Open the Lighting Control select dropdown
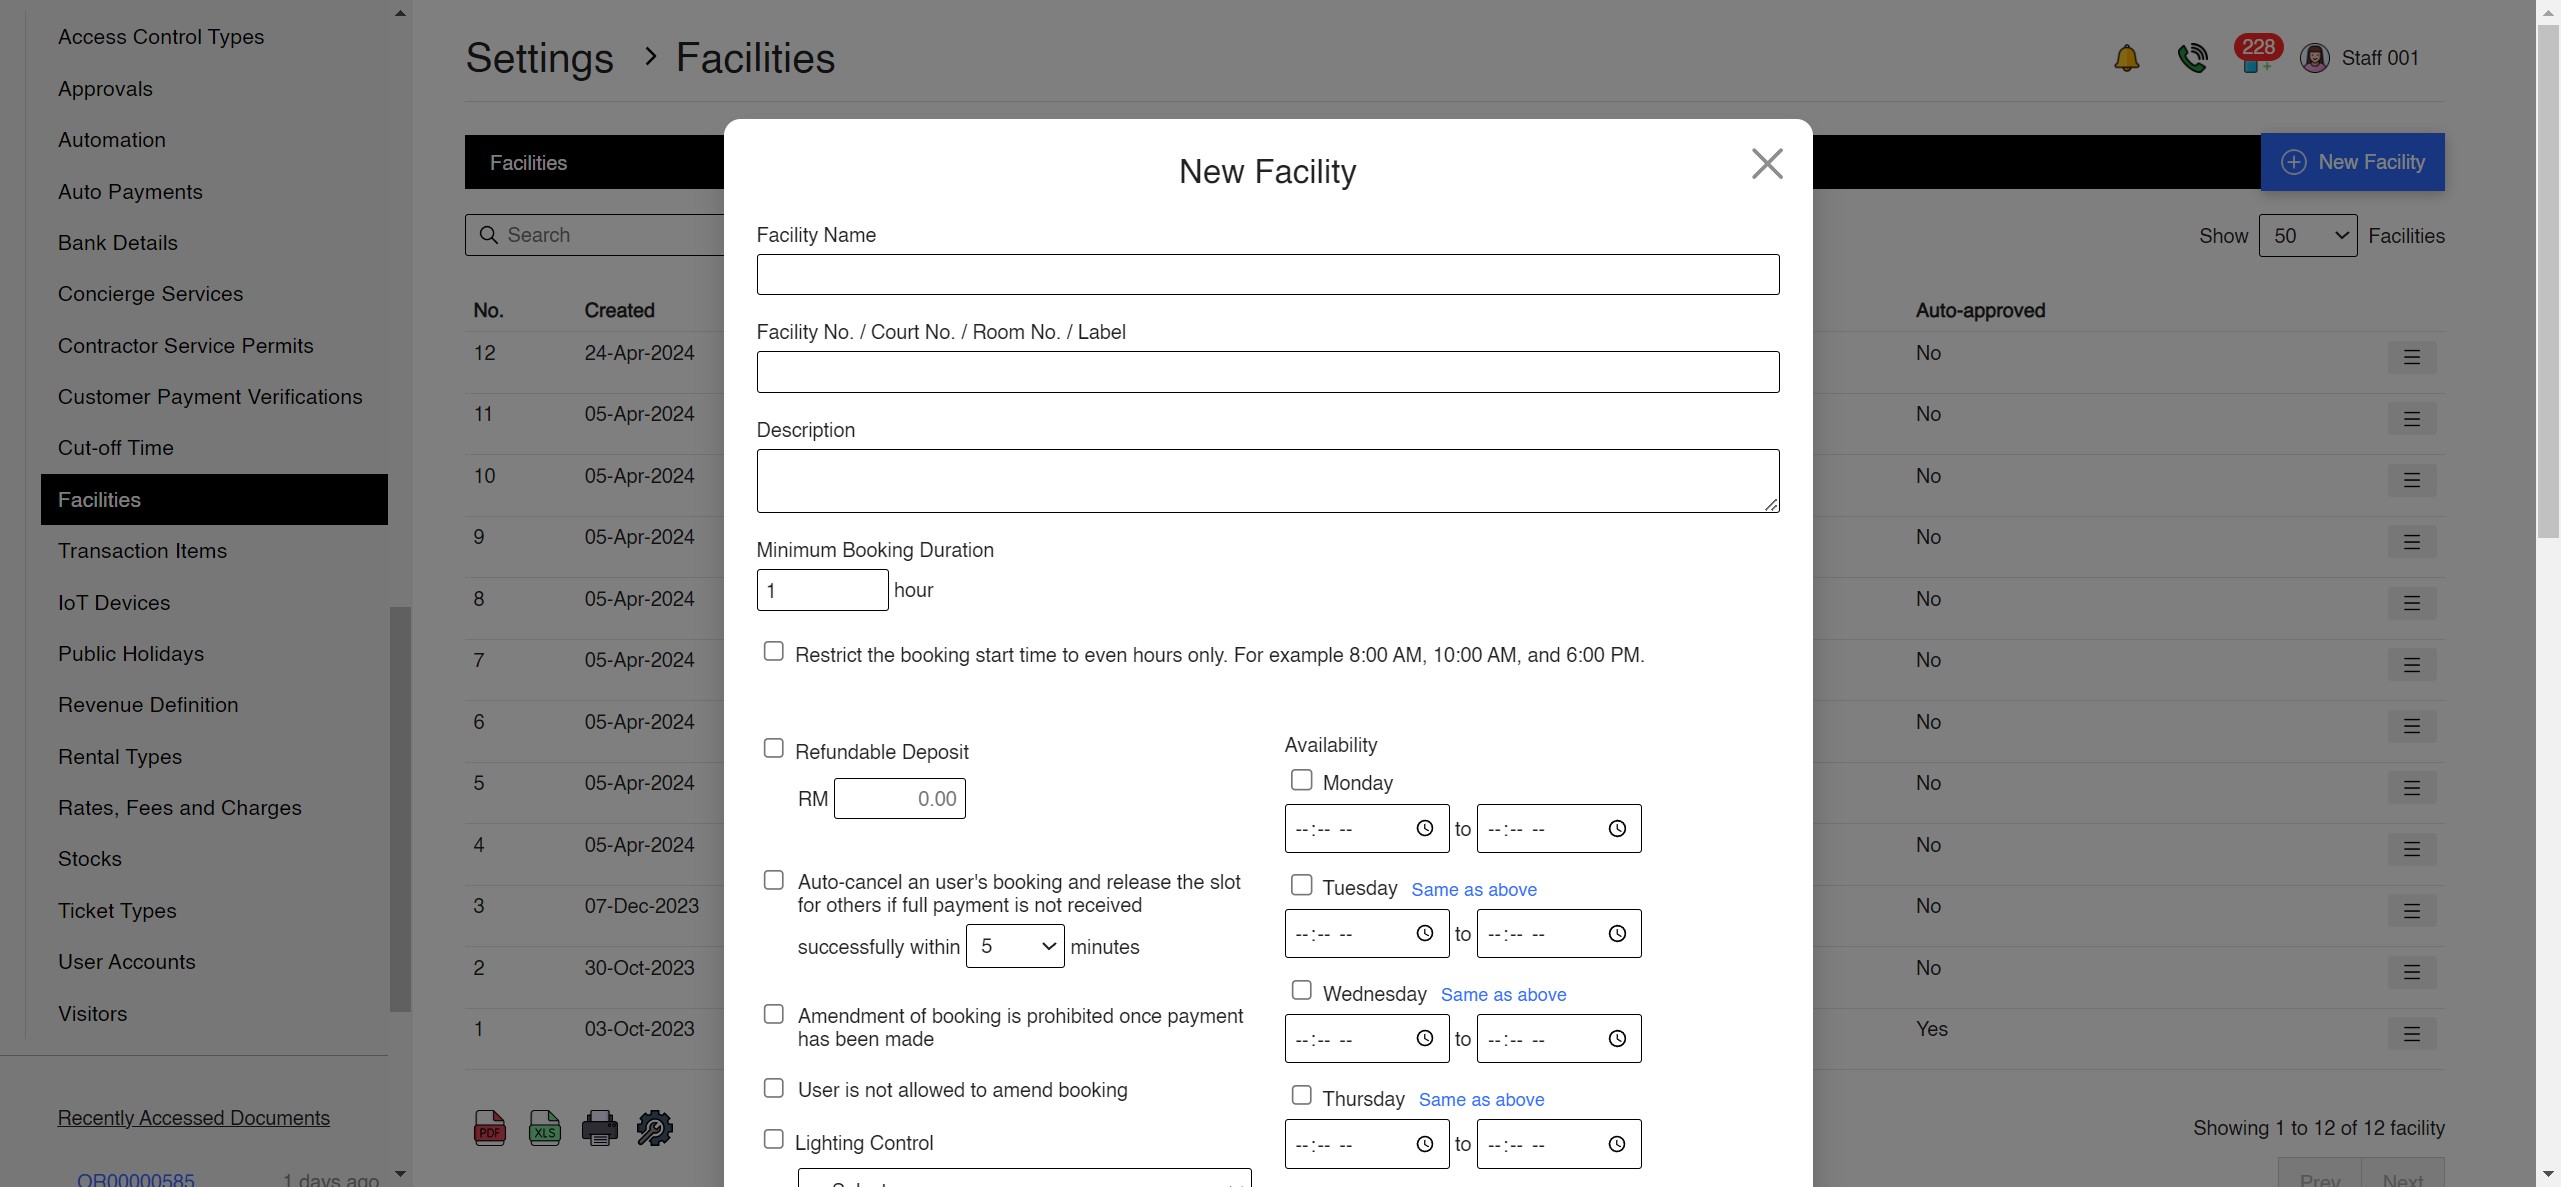2561x1187 pixels. click(1022, 1180)
